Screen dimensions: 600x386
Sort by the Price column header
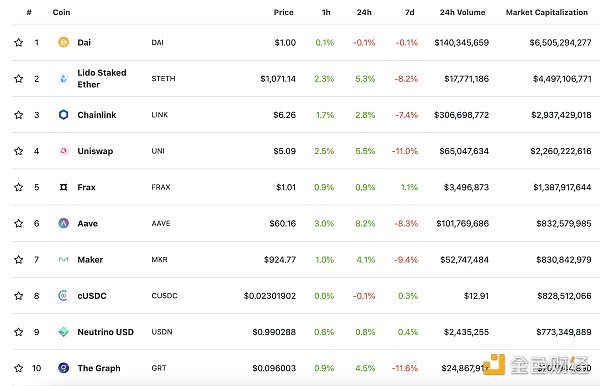(x=284, y=12)
